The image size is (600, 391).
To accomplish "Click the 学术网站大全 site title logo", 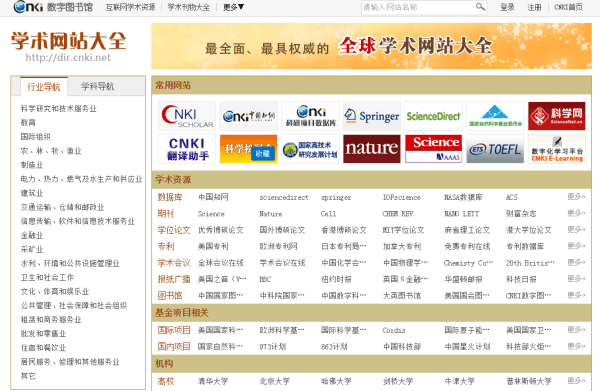I will (x=68, y=41).
